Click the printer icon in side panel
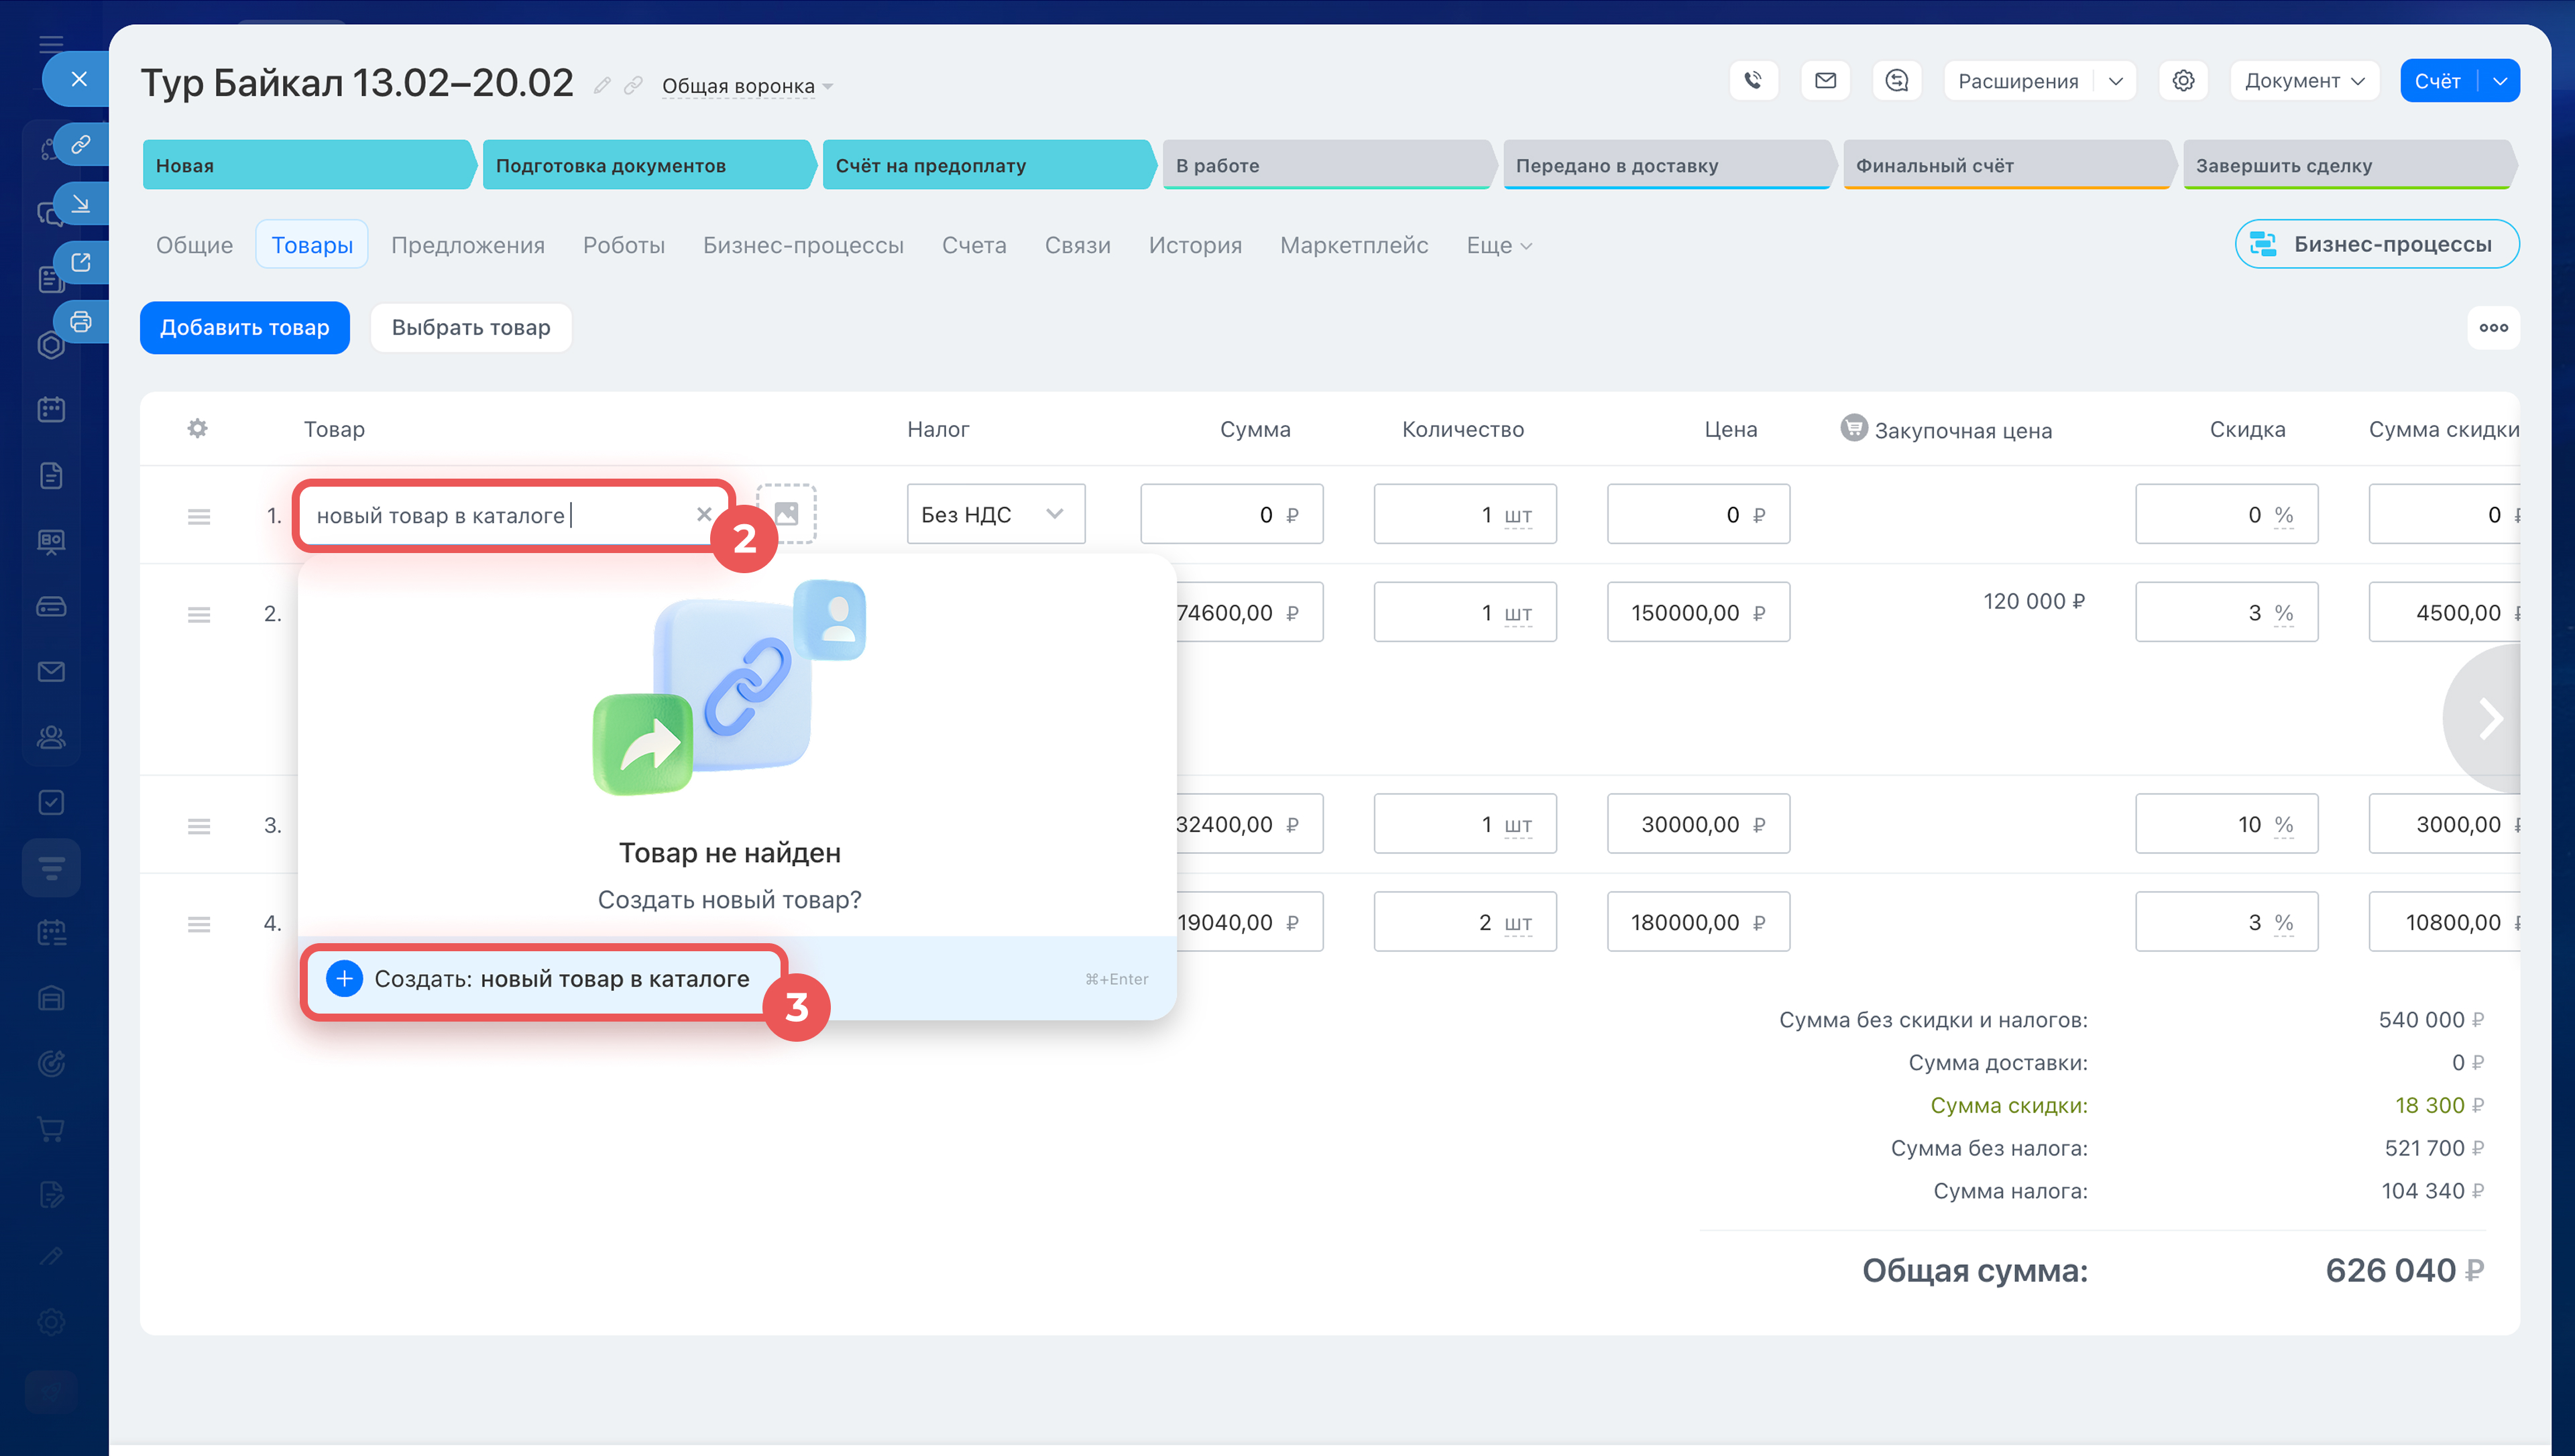Screen dimensions: 2575x1456 [81, 322]
